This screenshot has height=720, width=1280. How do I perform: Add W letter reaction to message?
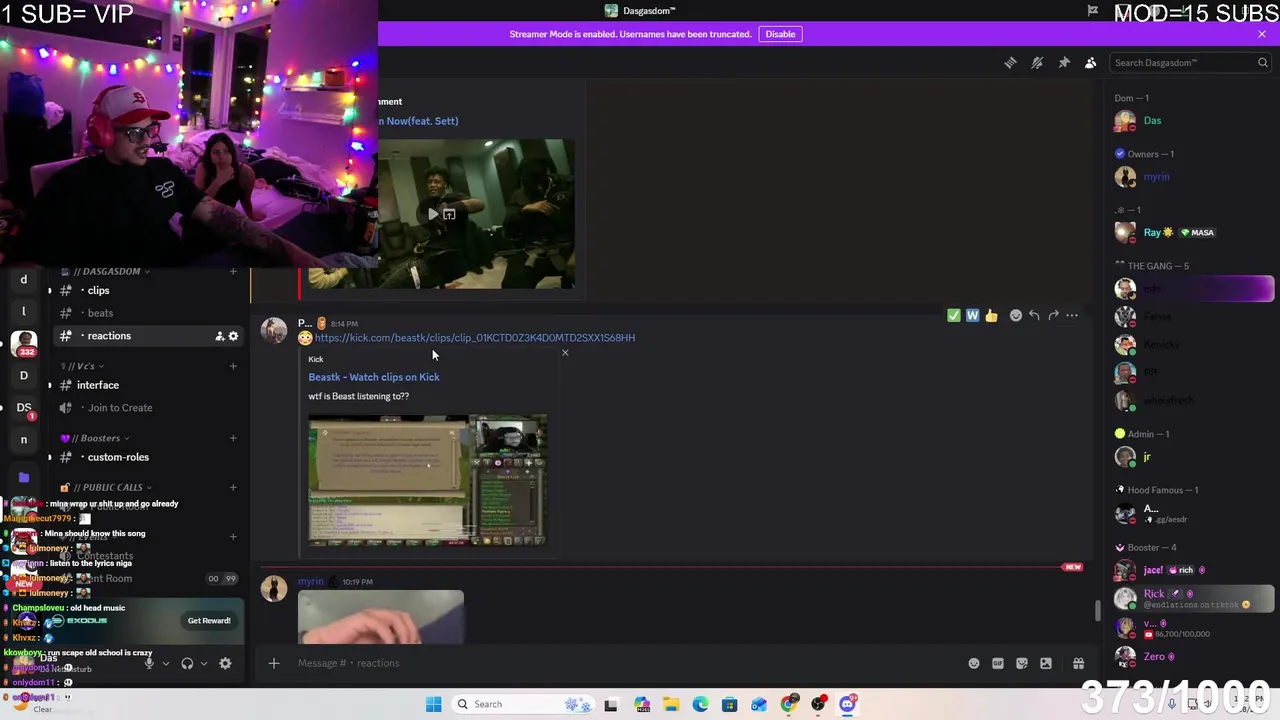pos(972,315)
